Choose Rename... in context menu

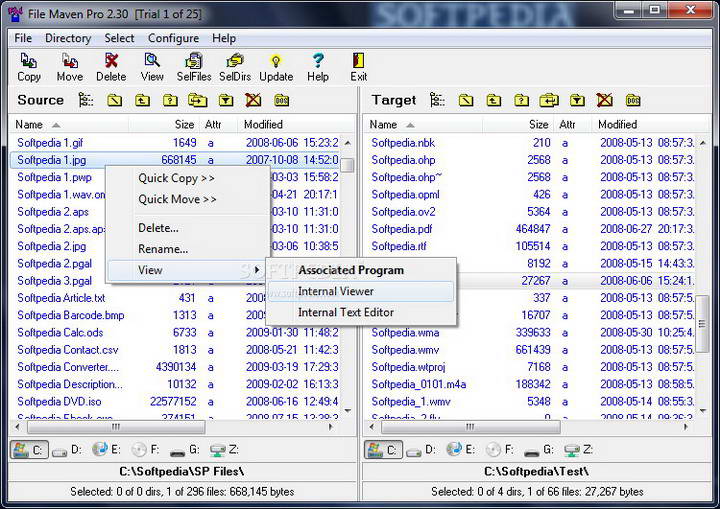tap(187, 249)
